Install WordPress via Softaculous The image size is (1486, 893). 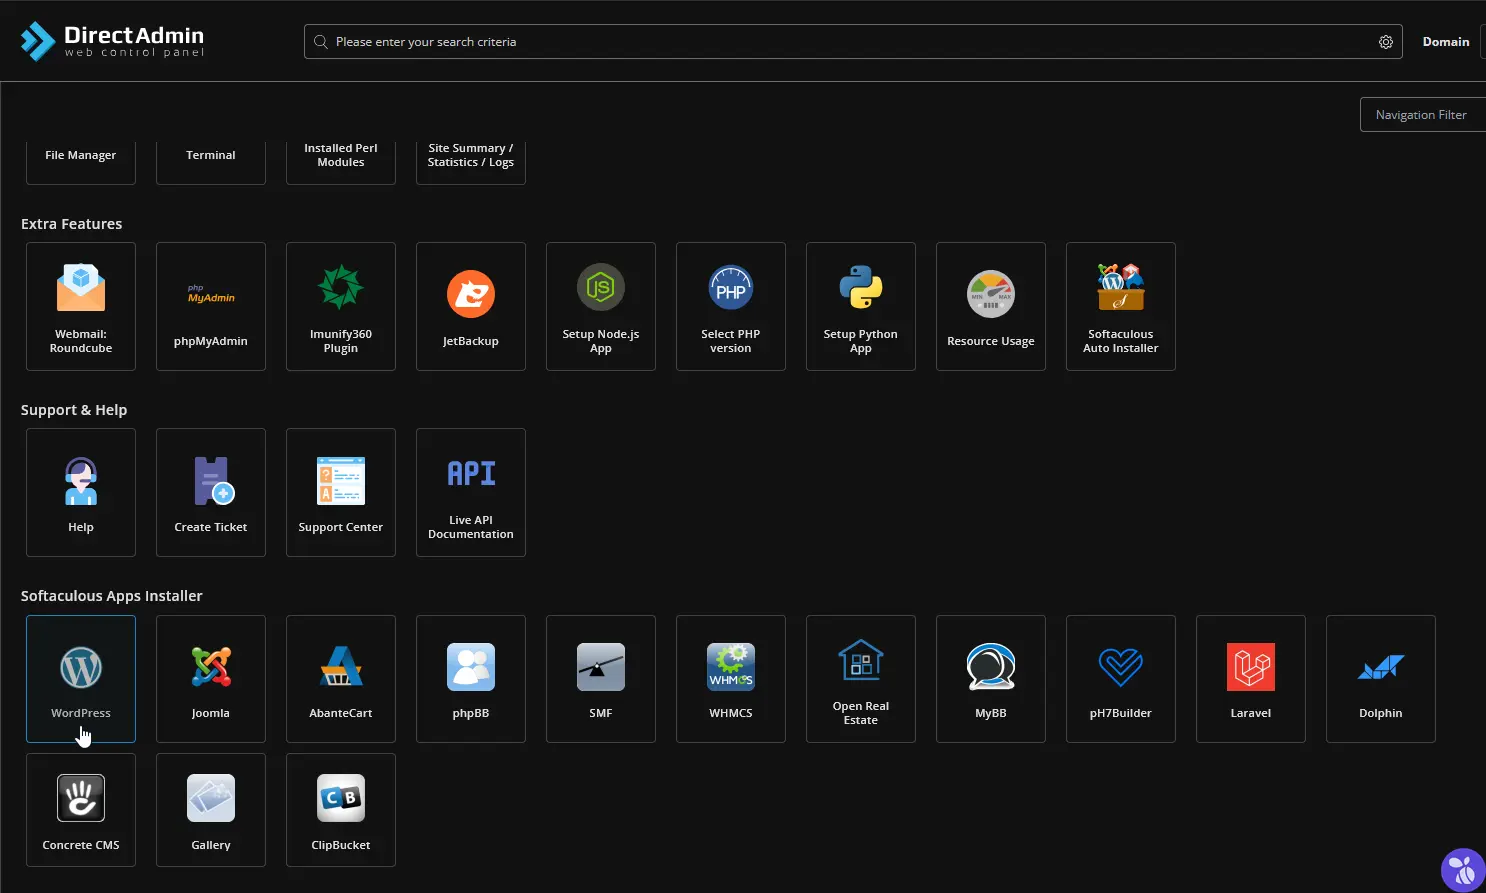coord(81,679)
